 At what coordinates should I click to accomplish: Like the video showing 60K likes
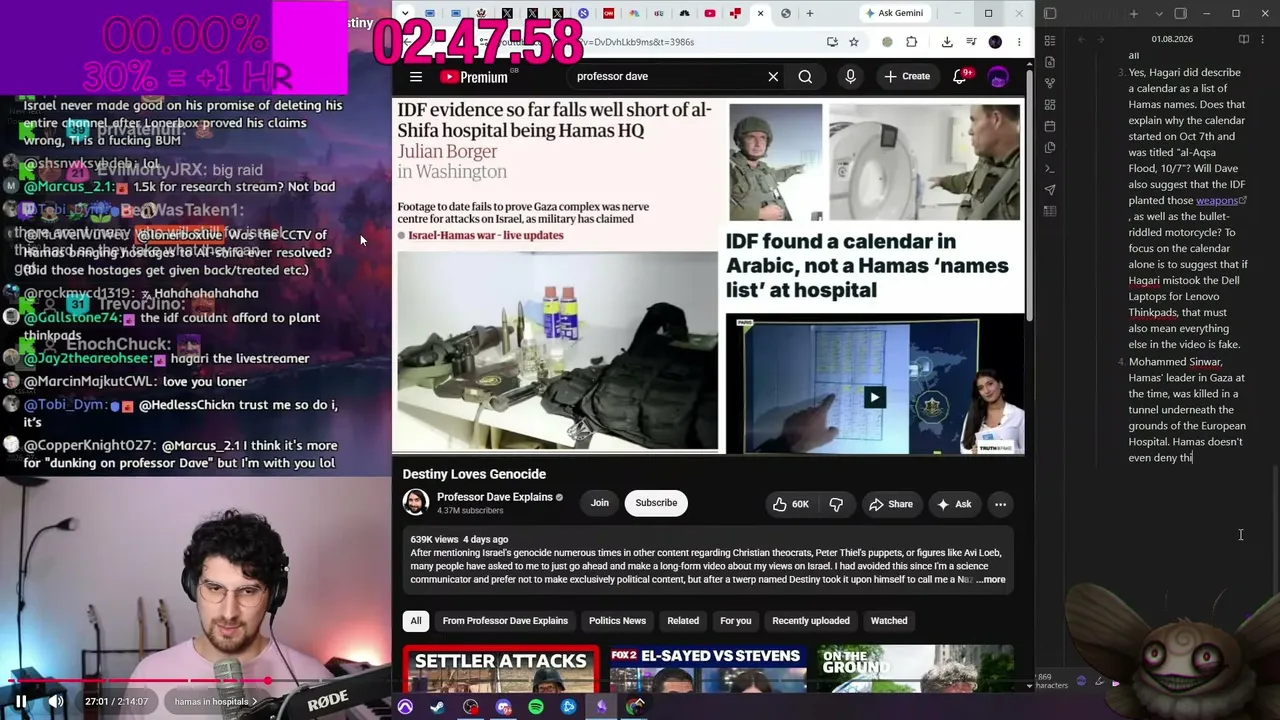coord(790,504)
